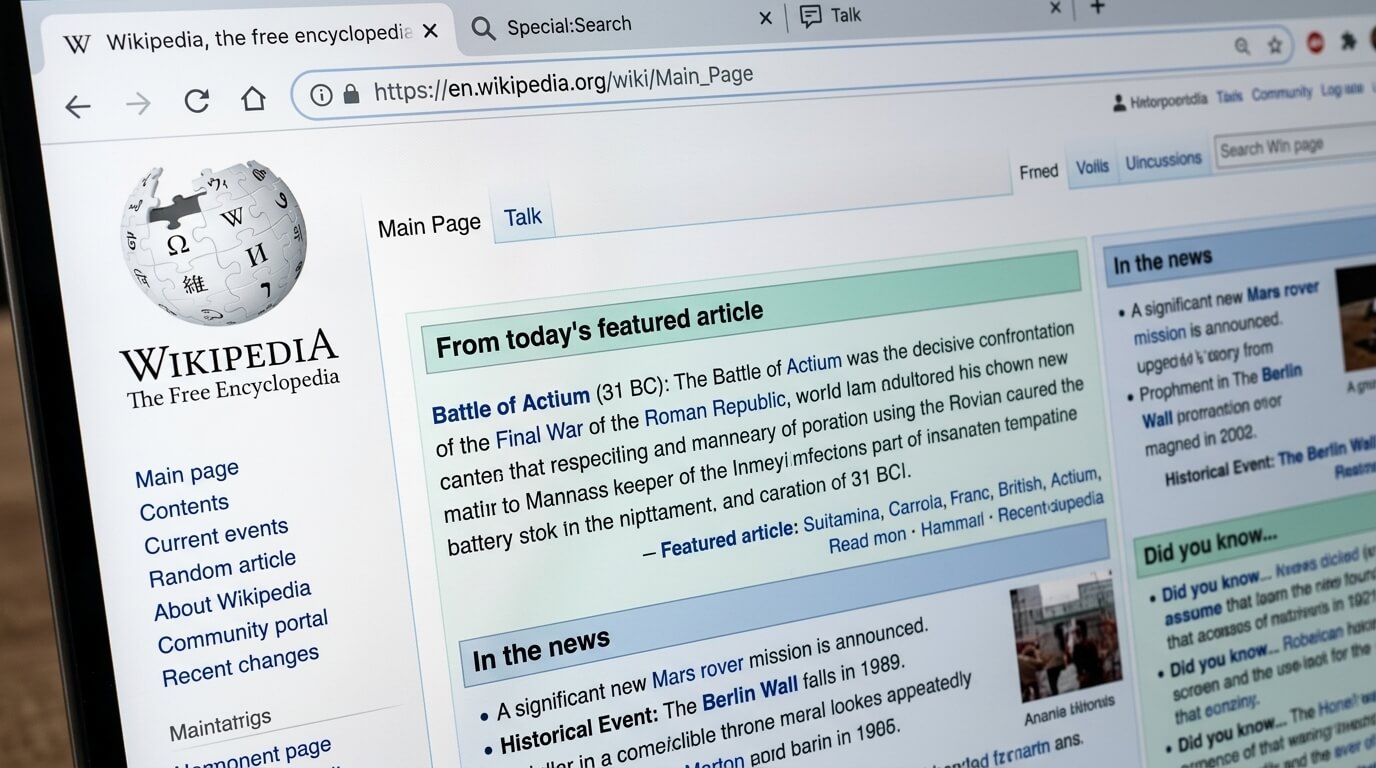
Task: Follow the Berlin Wall link in the center news
Action: point(750,693)
